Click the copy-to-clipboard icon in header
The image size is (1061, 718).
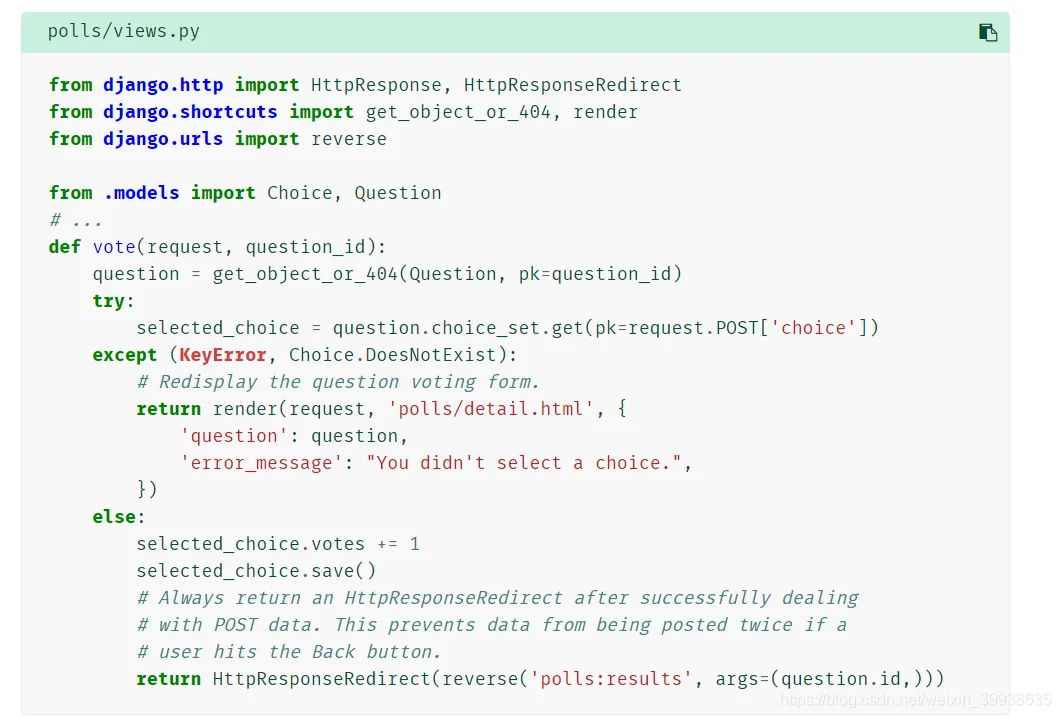pos(987,32)
